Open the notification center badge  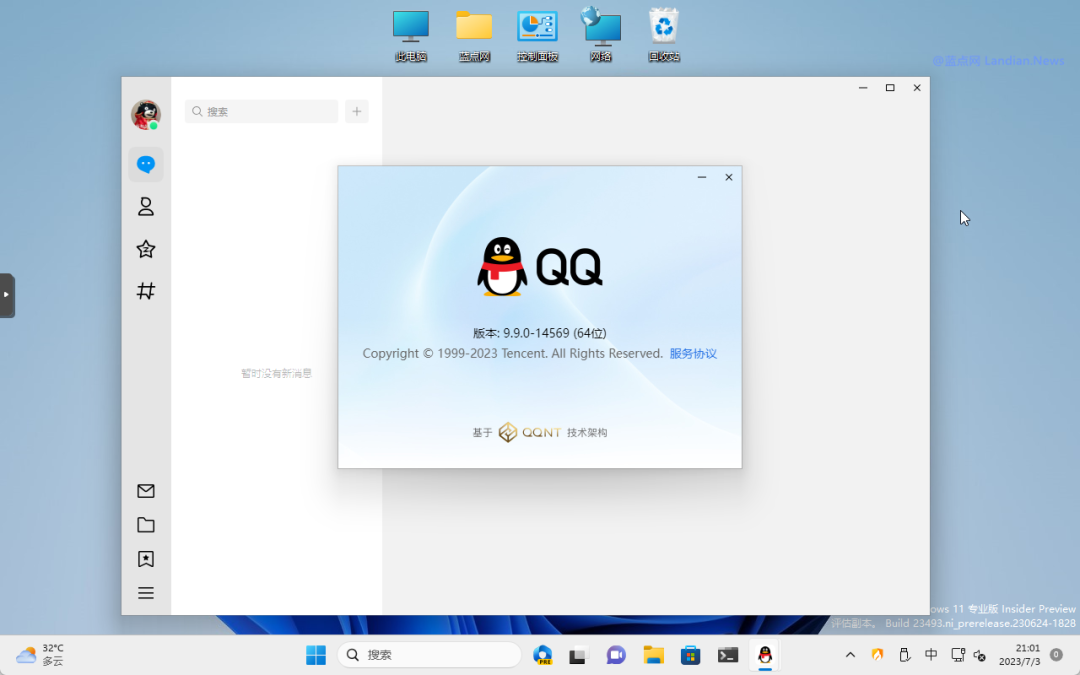coord(1056,655)
